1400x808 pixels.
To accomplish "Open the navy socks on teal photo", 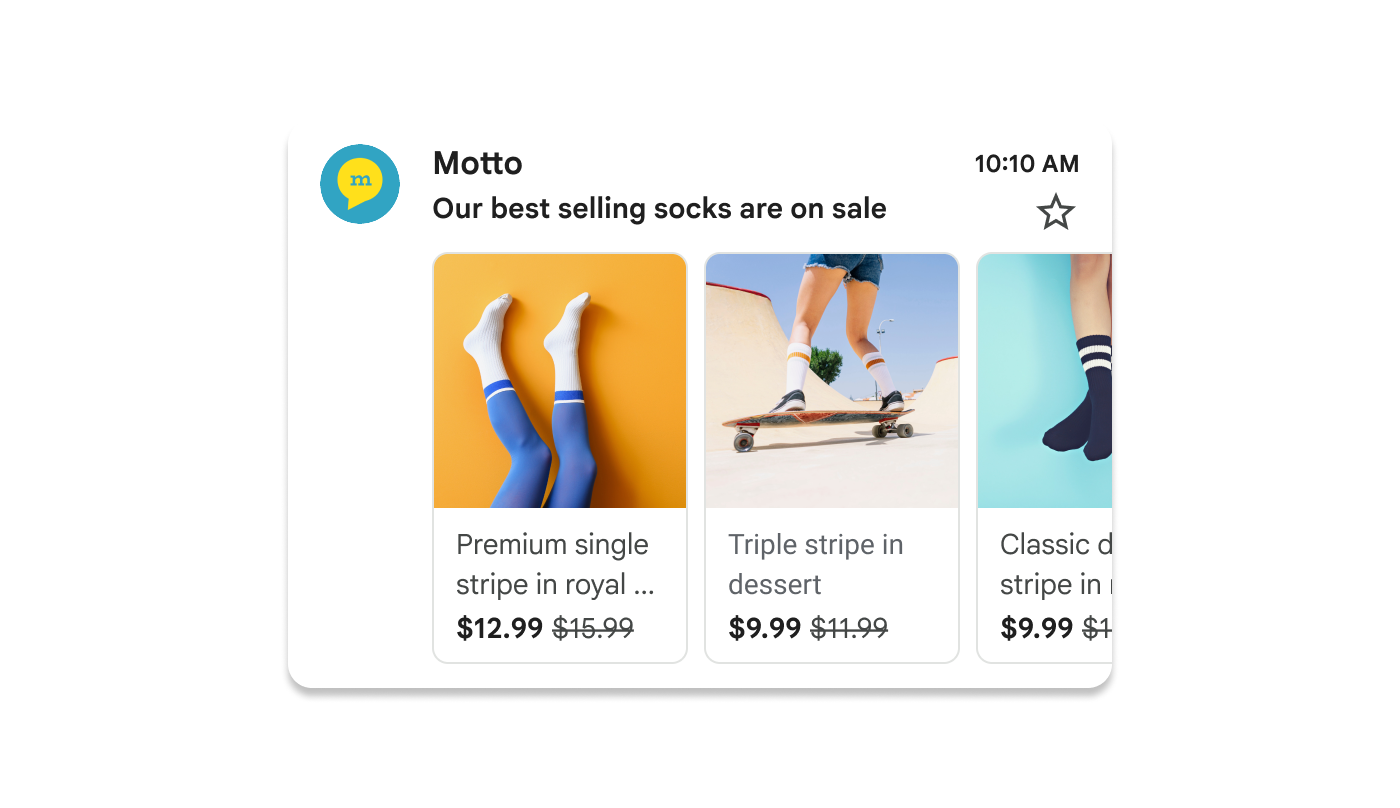I will coord(1044,380).
